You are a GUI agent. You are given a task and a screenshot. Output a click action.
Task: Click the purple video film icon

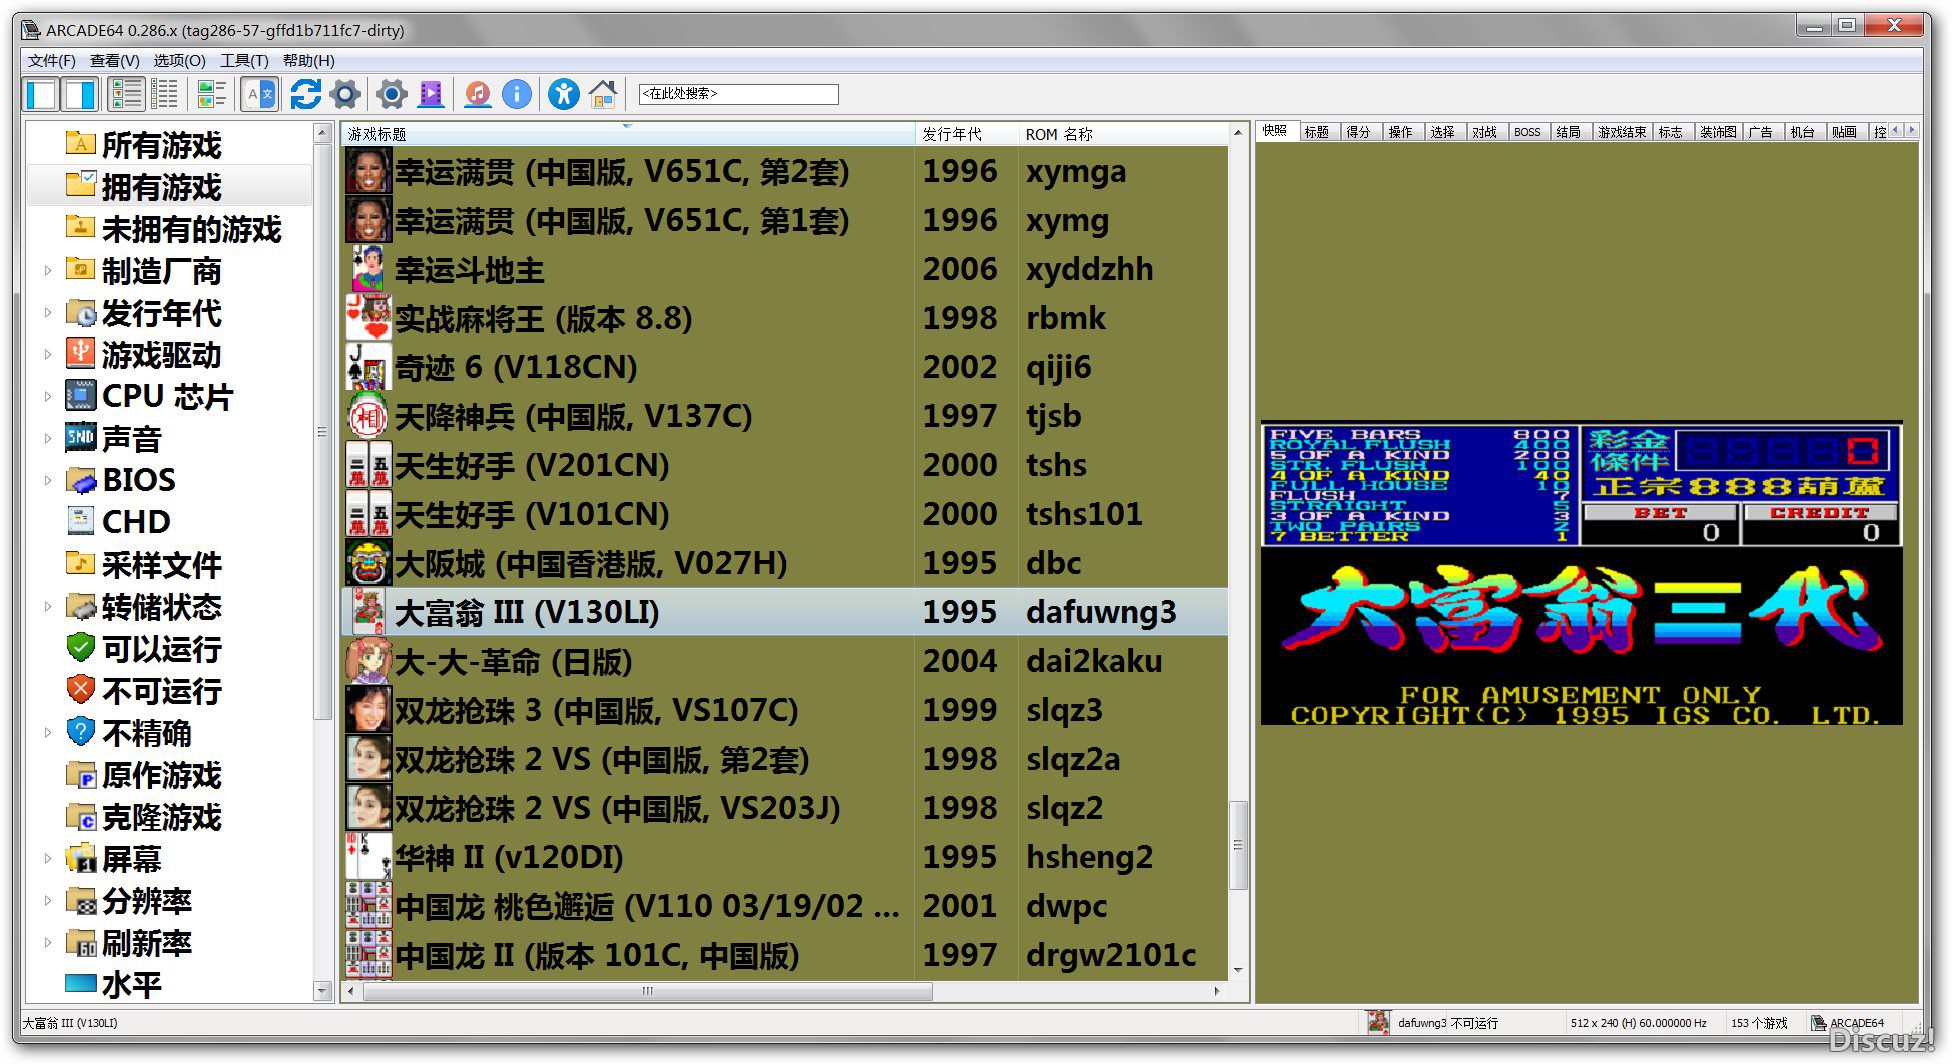click(x=431, y=95)
